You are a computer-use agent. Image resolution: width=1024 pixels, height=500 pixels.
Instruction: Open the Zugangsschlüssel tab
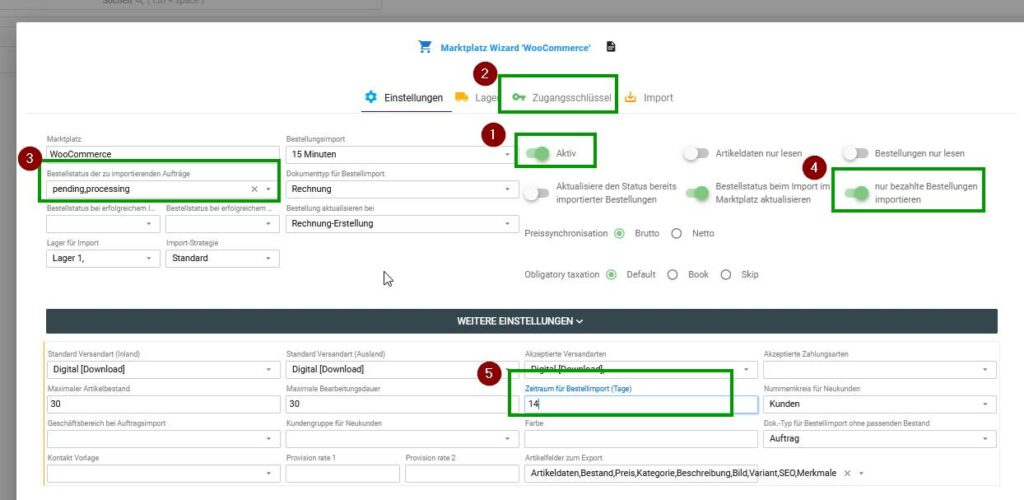(x=562, y=98)
